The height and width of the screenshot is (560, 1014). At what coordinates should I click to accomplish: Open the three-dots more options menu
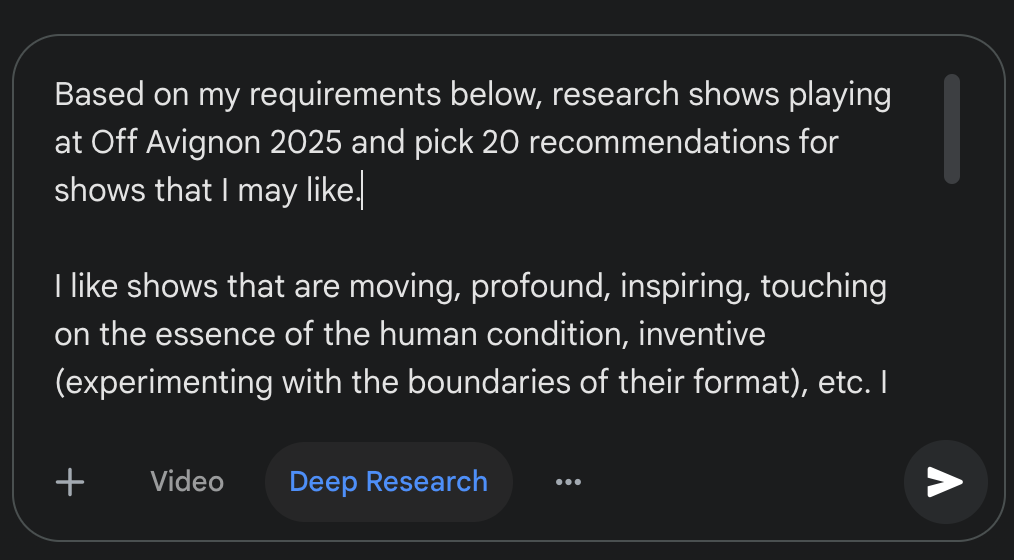pos(568,482)
